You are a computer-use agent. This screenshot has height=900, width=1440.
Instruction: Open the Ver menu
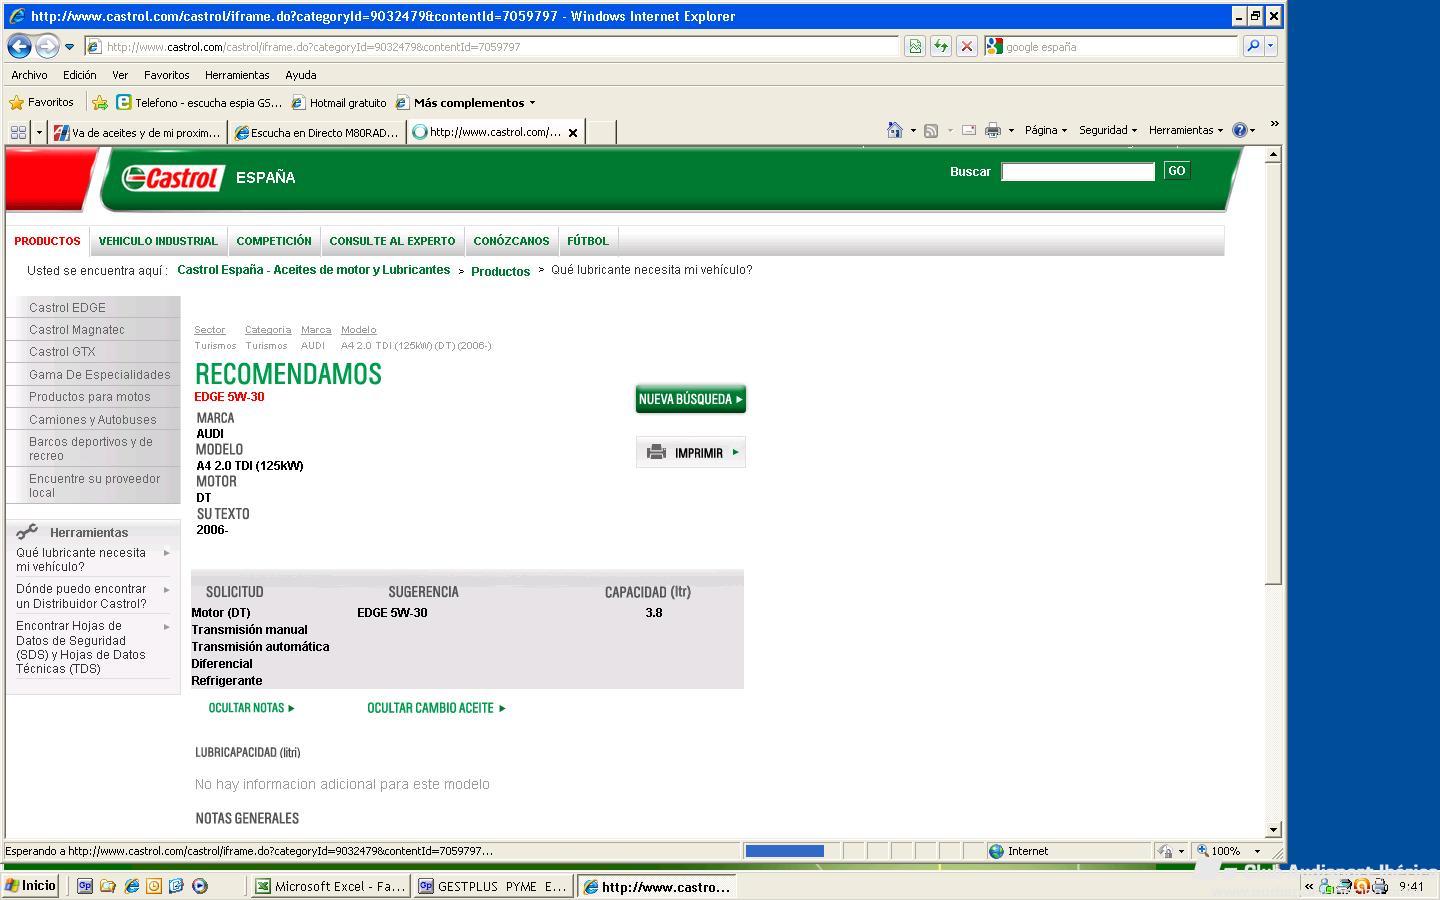pos(120,75)
